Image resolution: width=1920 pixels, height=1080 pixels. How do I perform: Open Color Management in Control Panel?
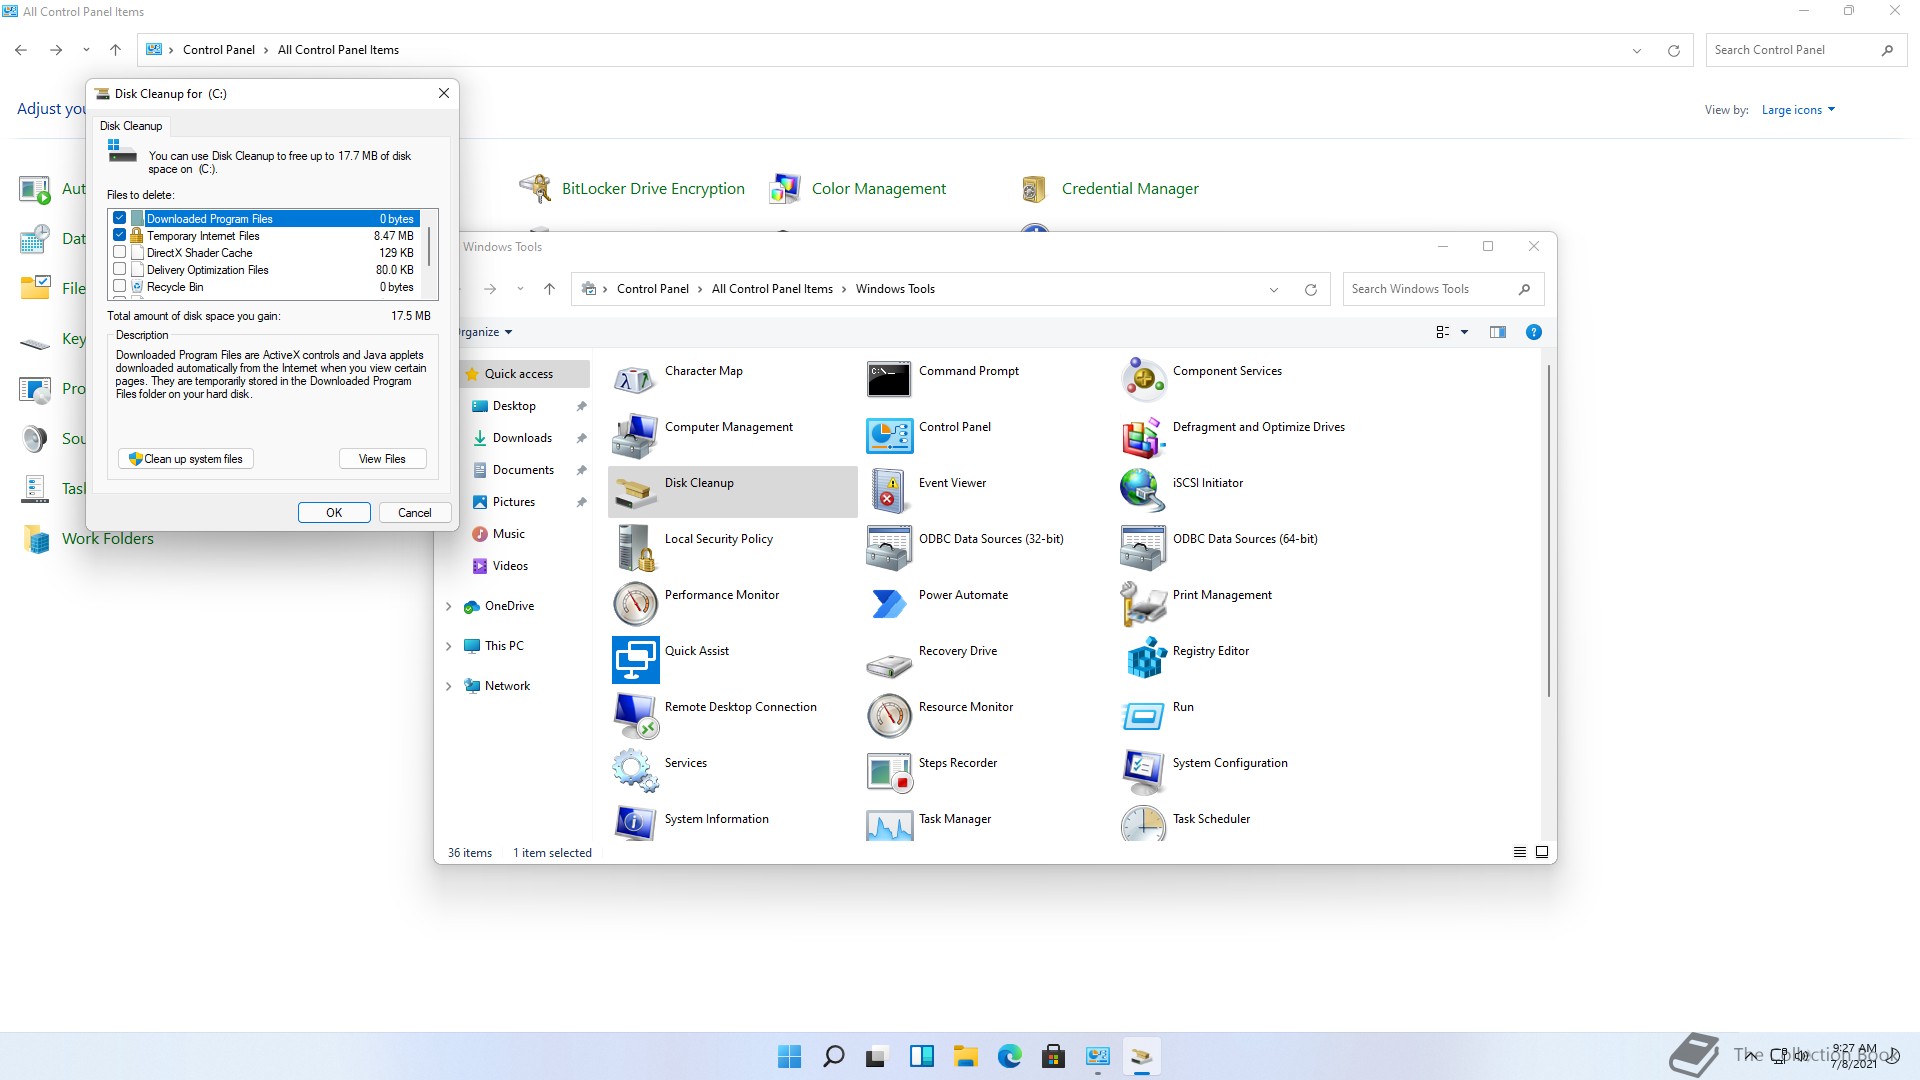(858, 188)
